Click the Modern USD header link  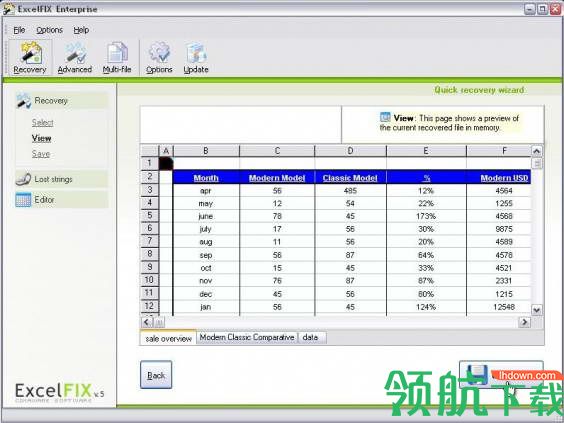pos(504,178)
